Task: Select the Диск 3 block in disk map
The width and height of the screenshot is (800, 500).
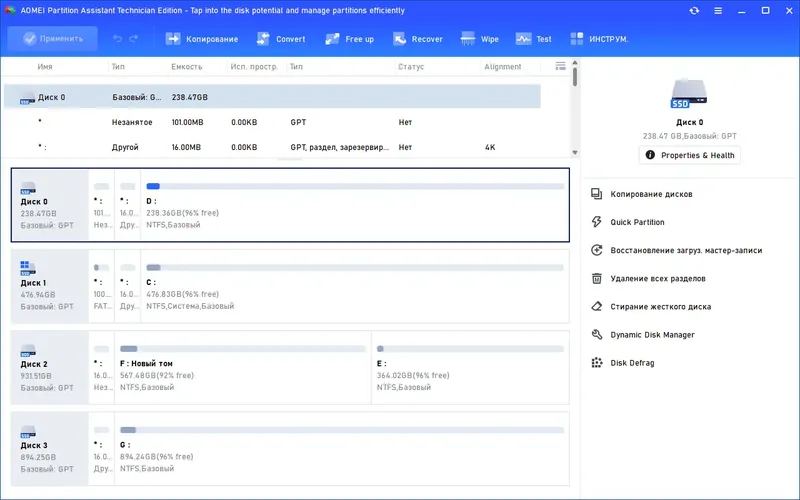Action: pos(50,448)
